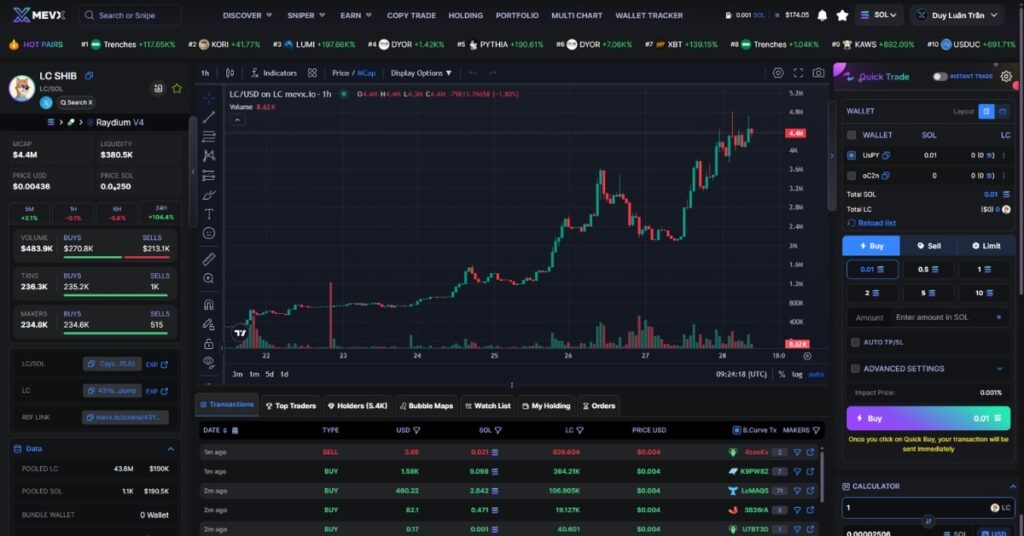Image resolution: width=1024 pixels, height=536 pixels.
Task: Open external link for 1.58K buy row
Action: click(x=810, y=471)
